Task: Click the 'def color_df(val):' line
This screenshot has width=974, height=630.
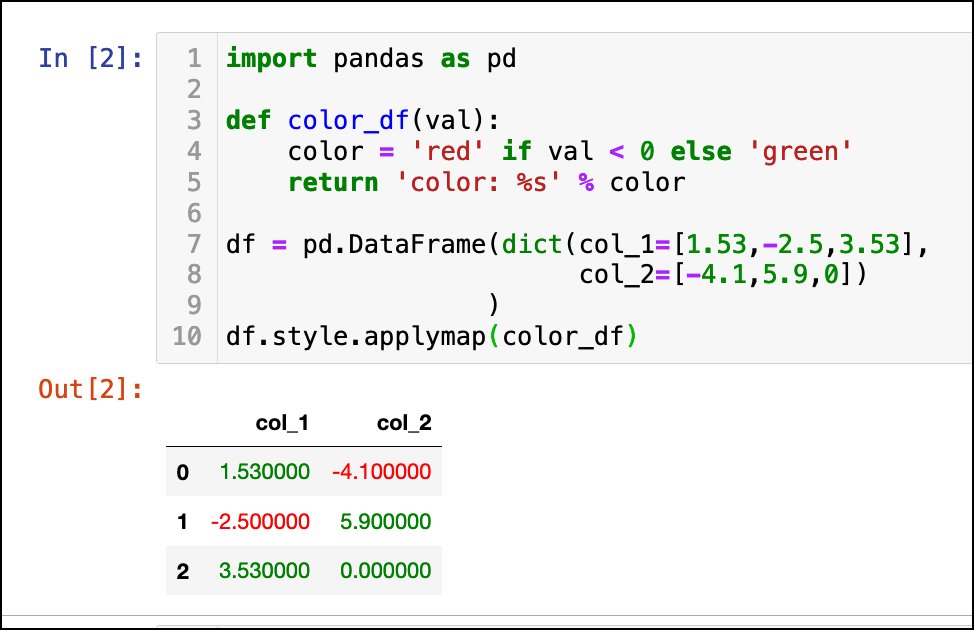Action: [x=362, y=121]
